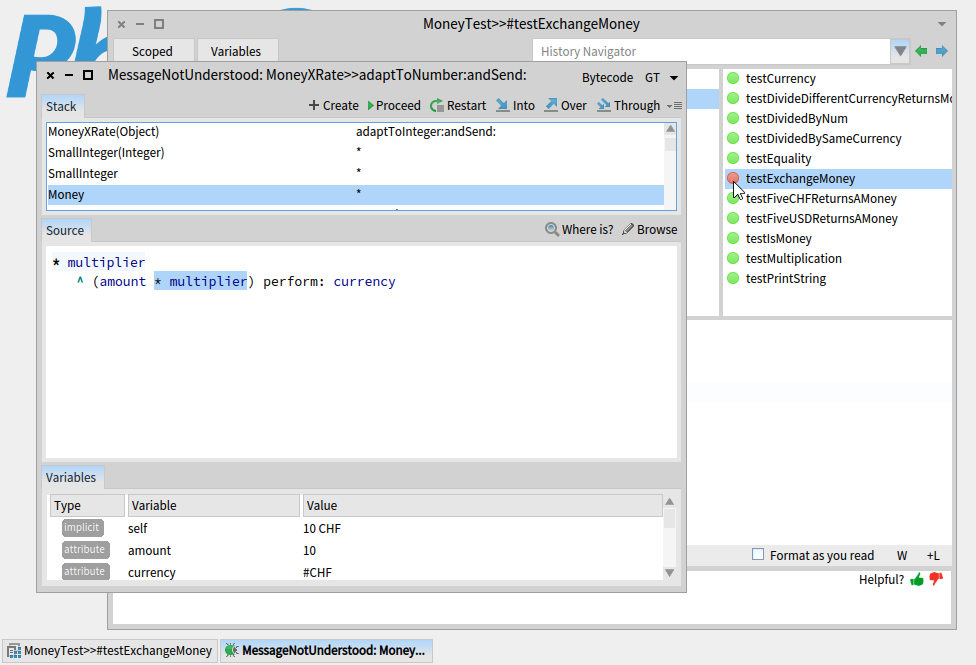
Task: Select MoneyXRate(Object) stack frame
Action: coord(355,131)
